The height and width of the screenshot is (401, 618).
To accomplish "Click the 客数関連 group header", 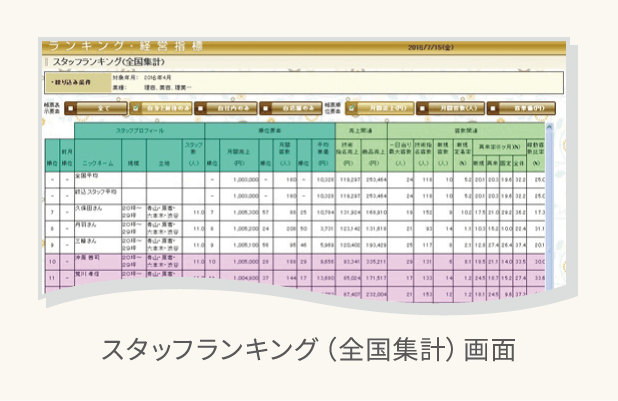I will pos(462,131).
